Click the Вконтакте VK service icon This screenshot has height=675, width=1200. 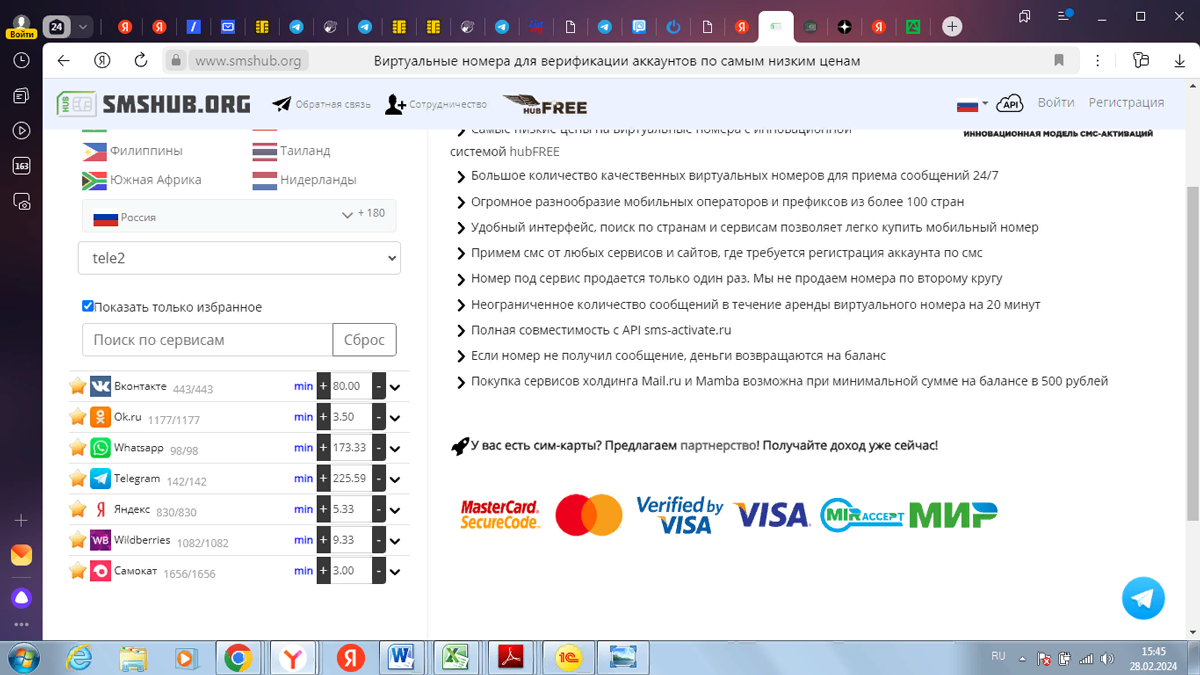100,386
